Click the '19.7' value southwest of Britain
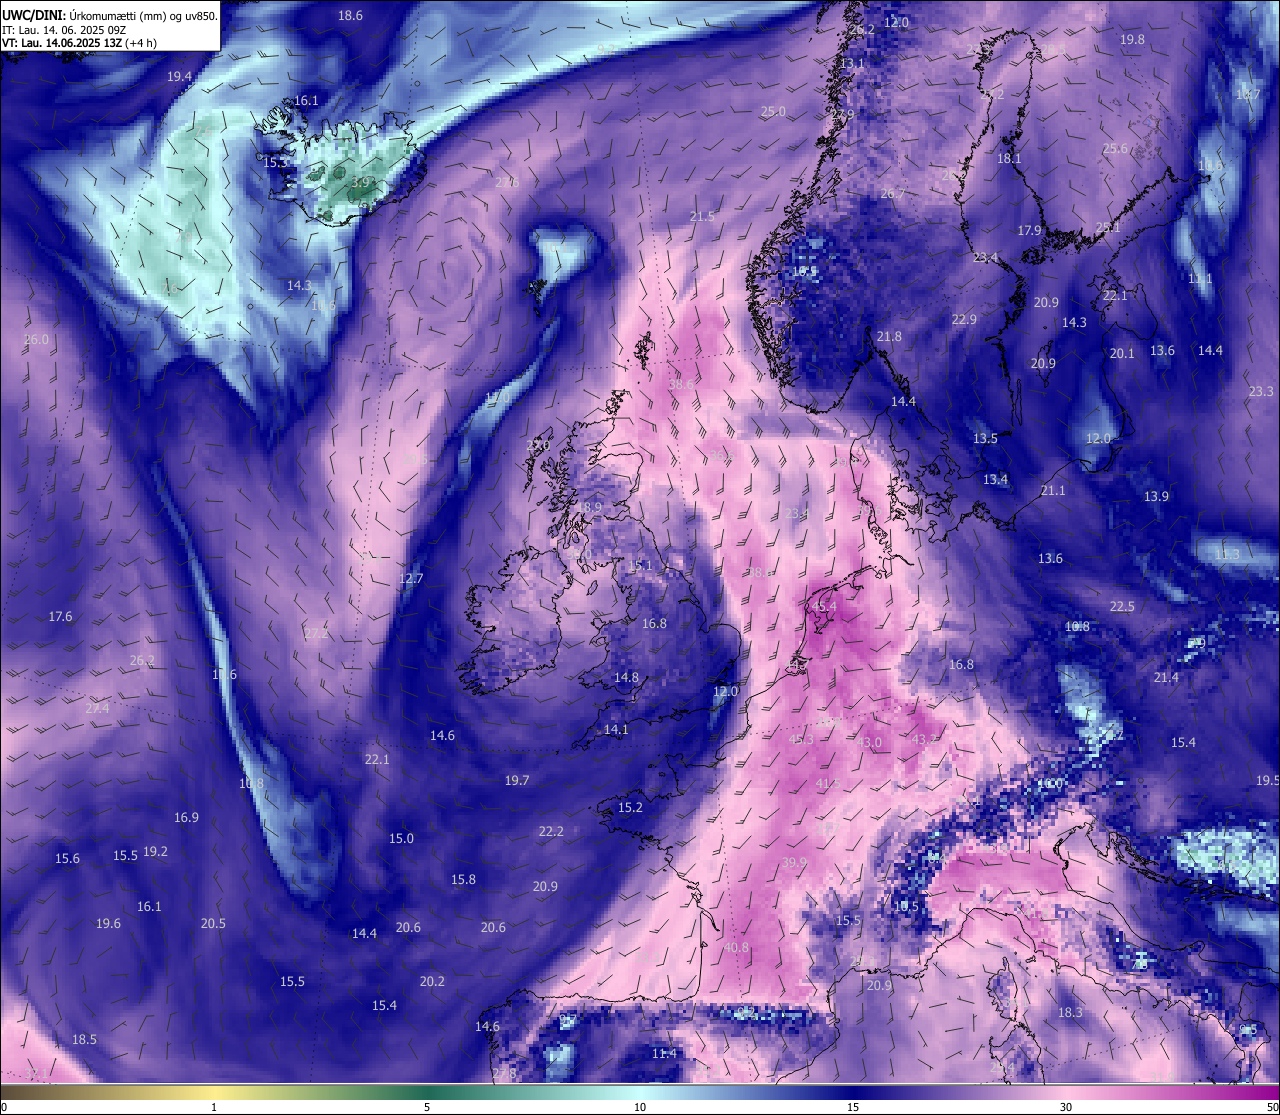The height and width of the screenshot is (1115, 1280). point(517,781)
